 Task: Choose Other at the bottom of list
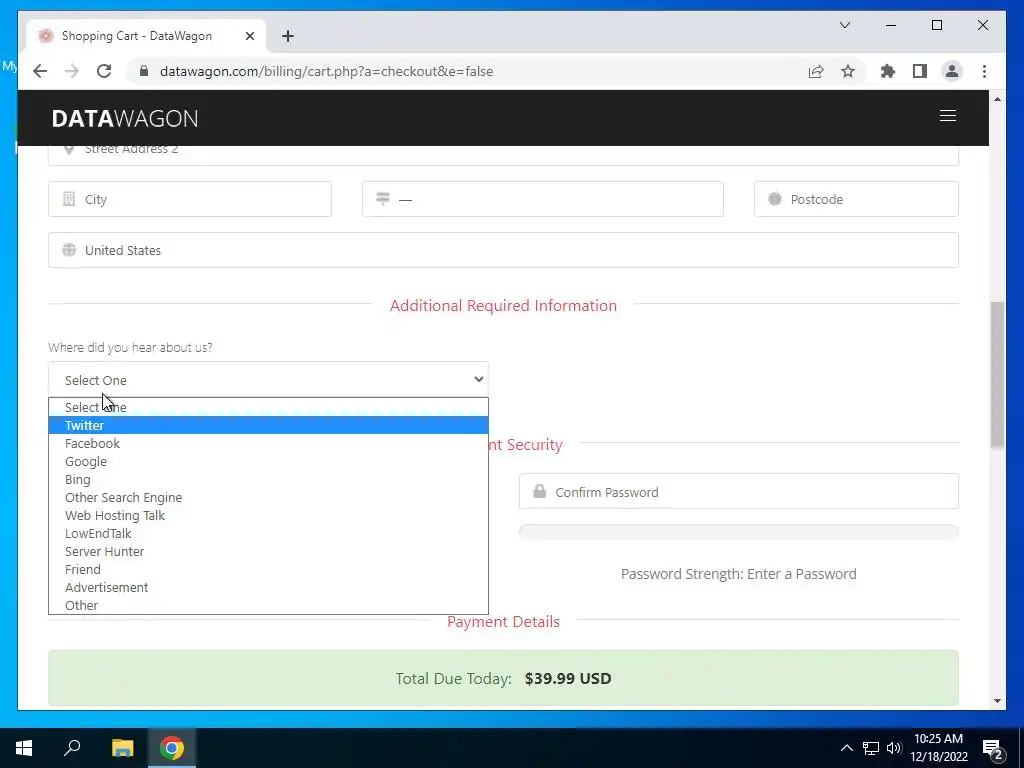coord(268,605)
